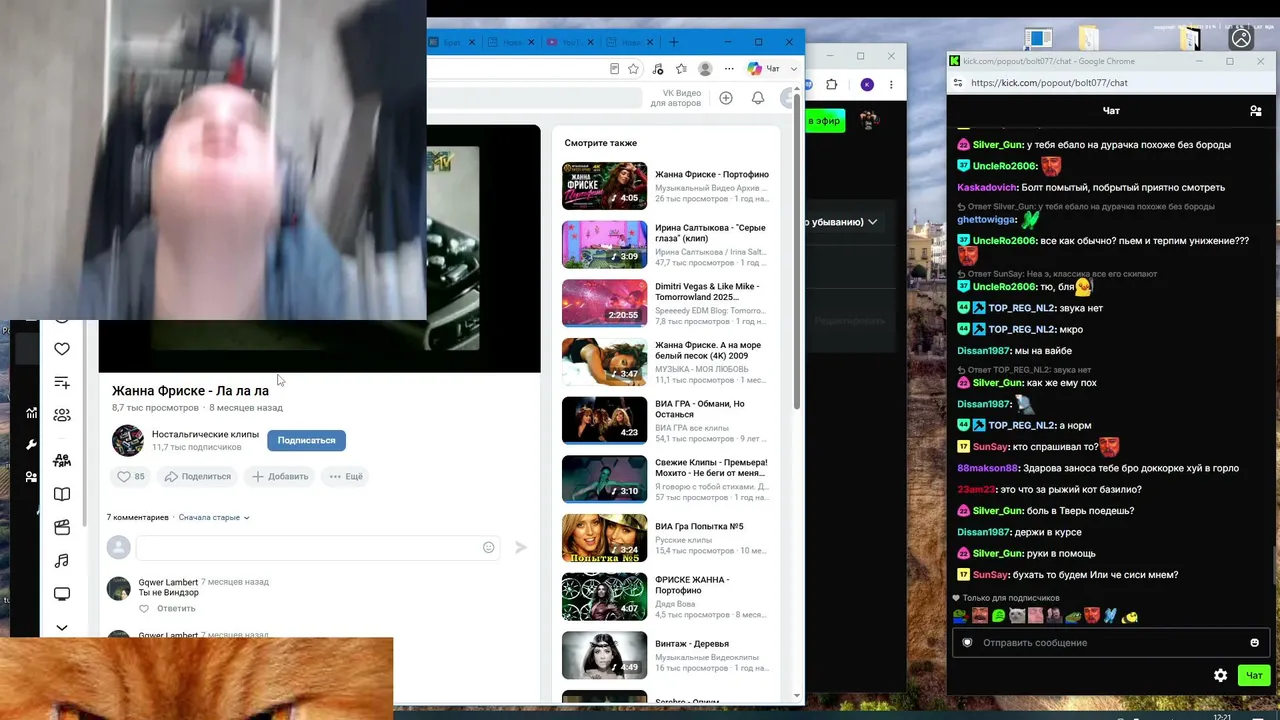Send the comment with the arrow icon

tap(520, 547)
